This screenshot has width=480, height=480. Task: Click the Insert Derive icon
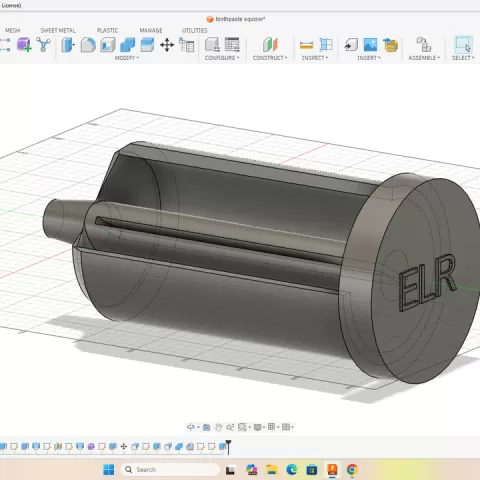[351, 45]
